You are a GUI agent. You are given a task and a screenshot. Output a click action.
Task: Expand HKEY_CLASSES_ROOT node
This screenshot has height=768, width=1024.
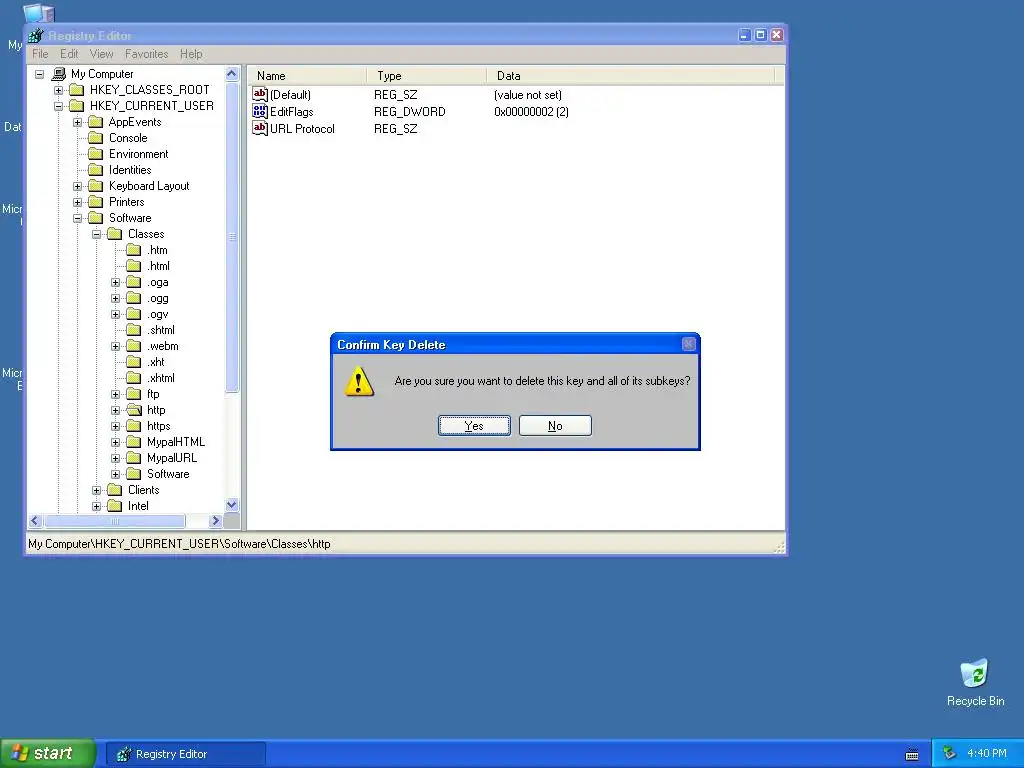59,90
